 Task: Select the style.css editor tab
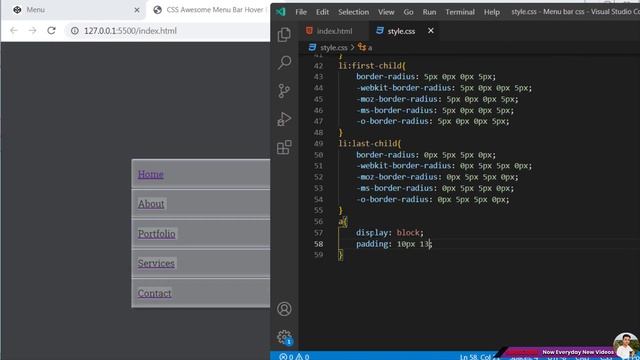click(x=401, y=31)
